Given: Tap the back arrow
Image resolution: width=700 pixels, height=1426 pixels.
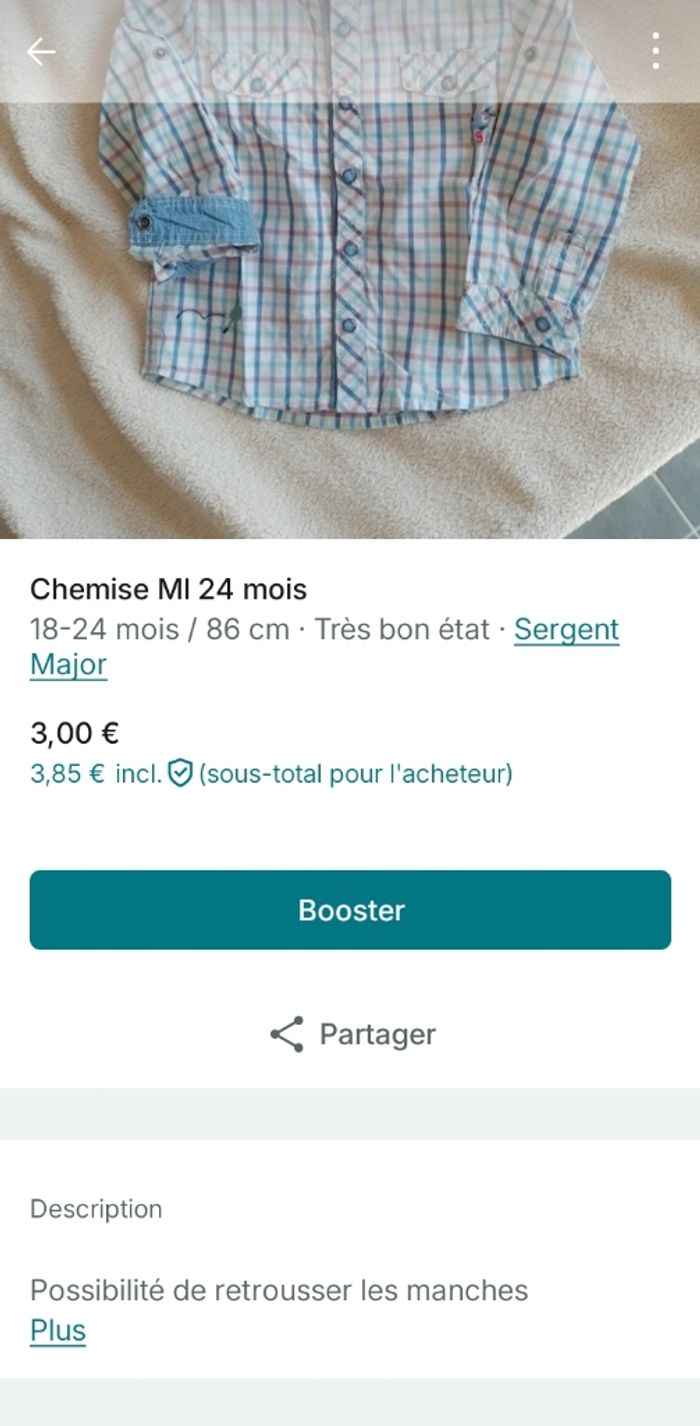Looking at the screenshot, I should tap(41, 51).
